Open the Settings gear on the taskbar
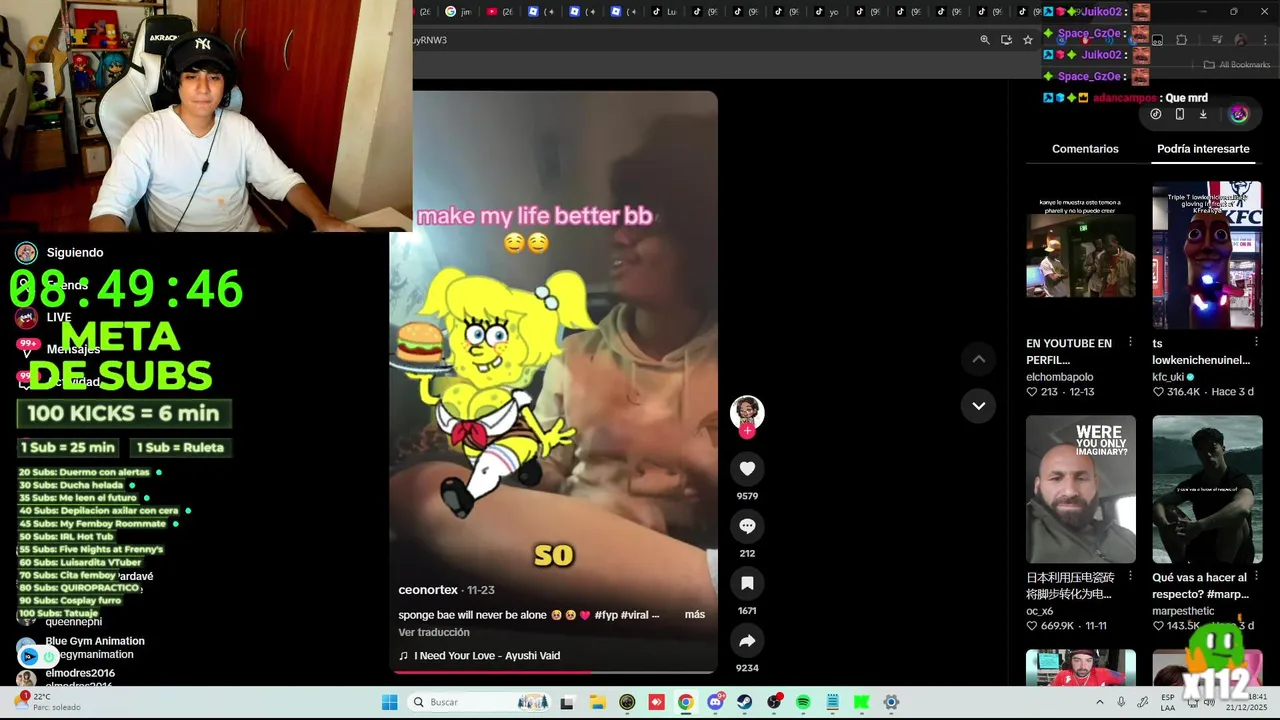Viewport: 1280px width, 720px height. 891,702
